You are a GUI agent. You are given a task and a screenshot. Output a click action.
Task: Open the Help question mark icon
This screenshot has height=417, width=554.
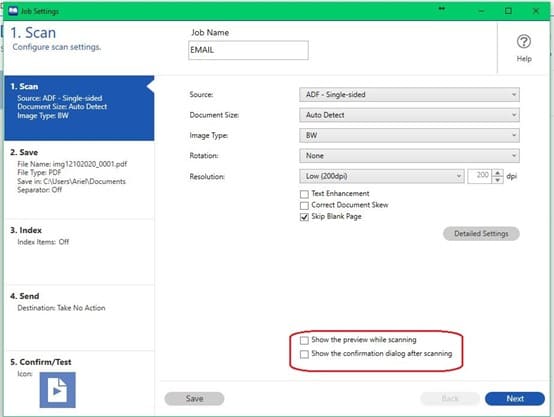[x=524, y=42]
